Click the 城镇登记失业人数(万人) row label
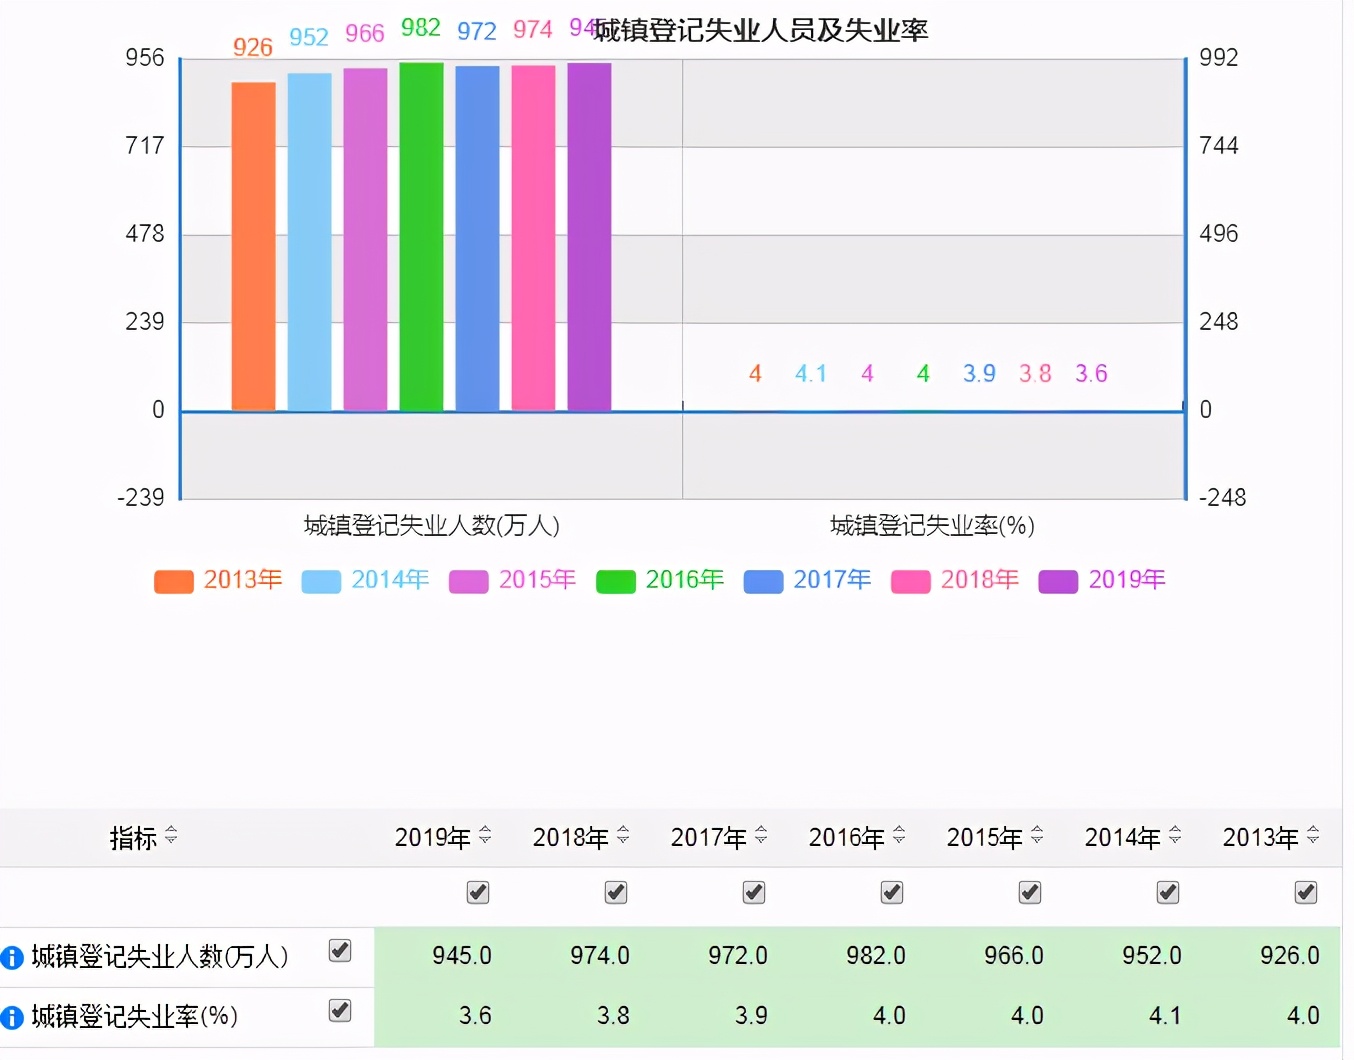Viewport: 1354px width, 1060px height. 160,957
